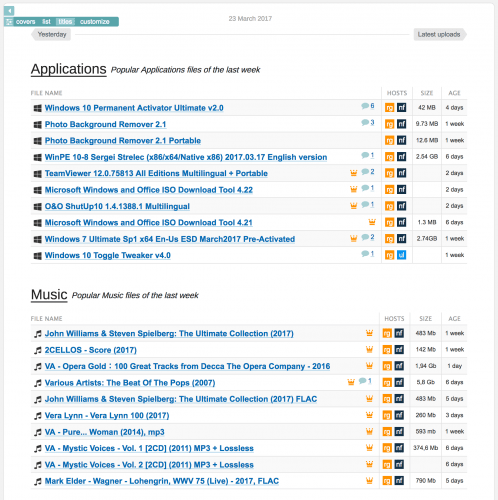Click nf host icon in Mystic Voices Vol. 2 row
The height and width of the screenshot is (500, 498).
point(399,464)
